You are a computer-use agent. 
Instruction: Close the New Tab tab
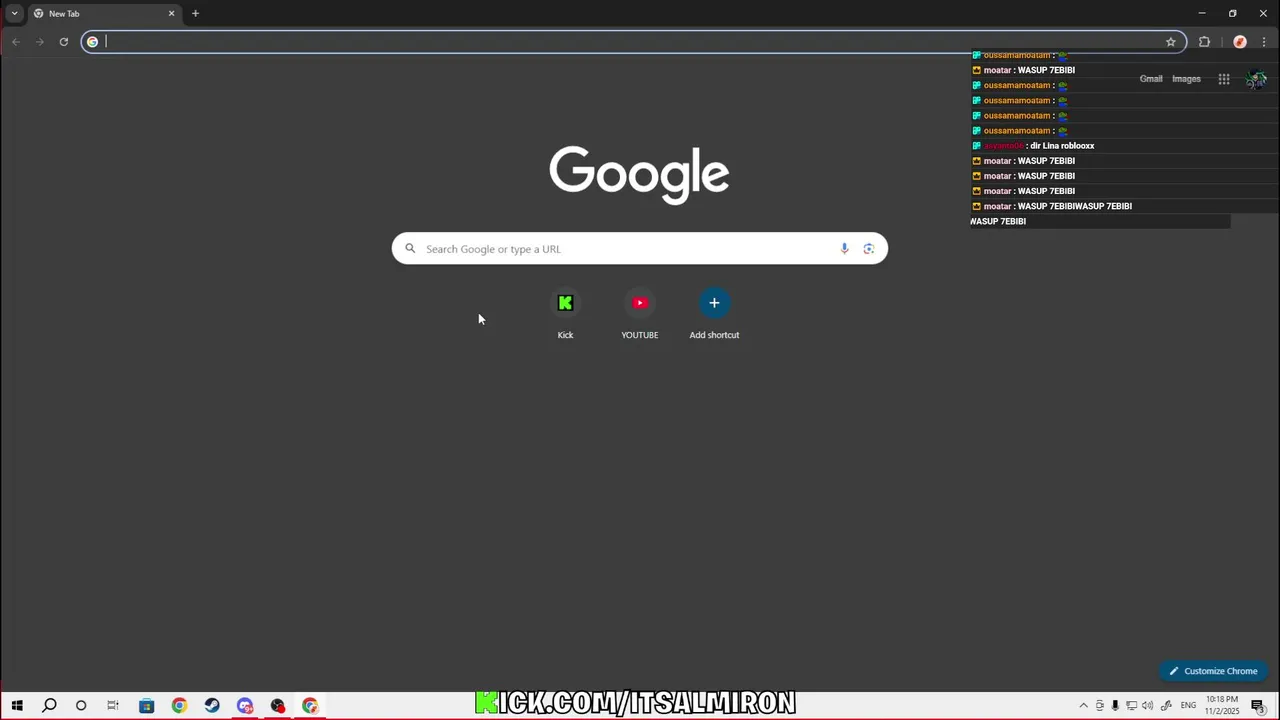[x=171, y=14]
